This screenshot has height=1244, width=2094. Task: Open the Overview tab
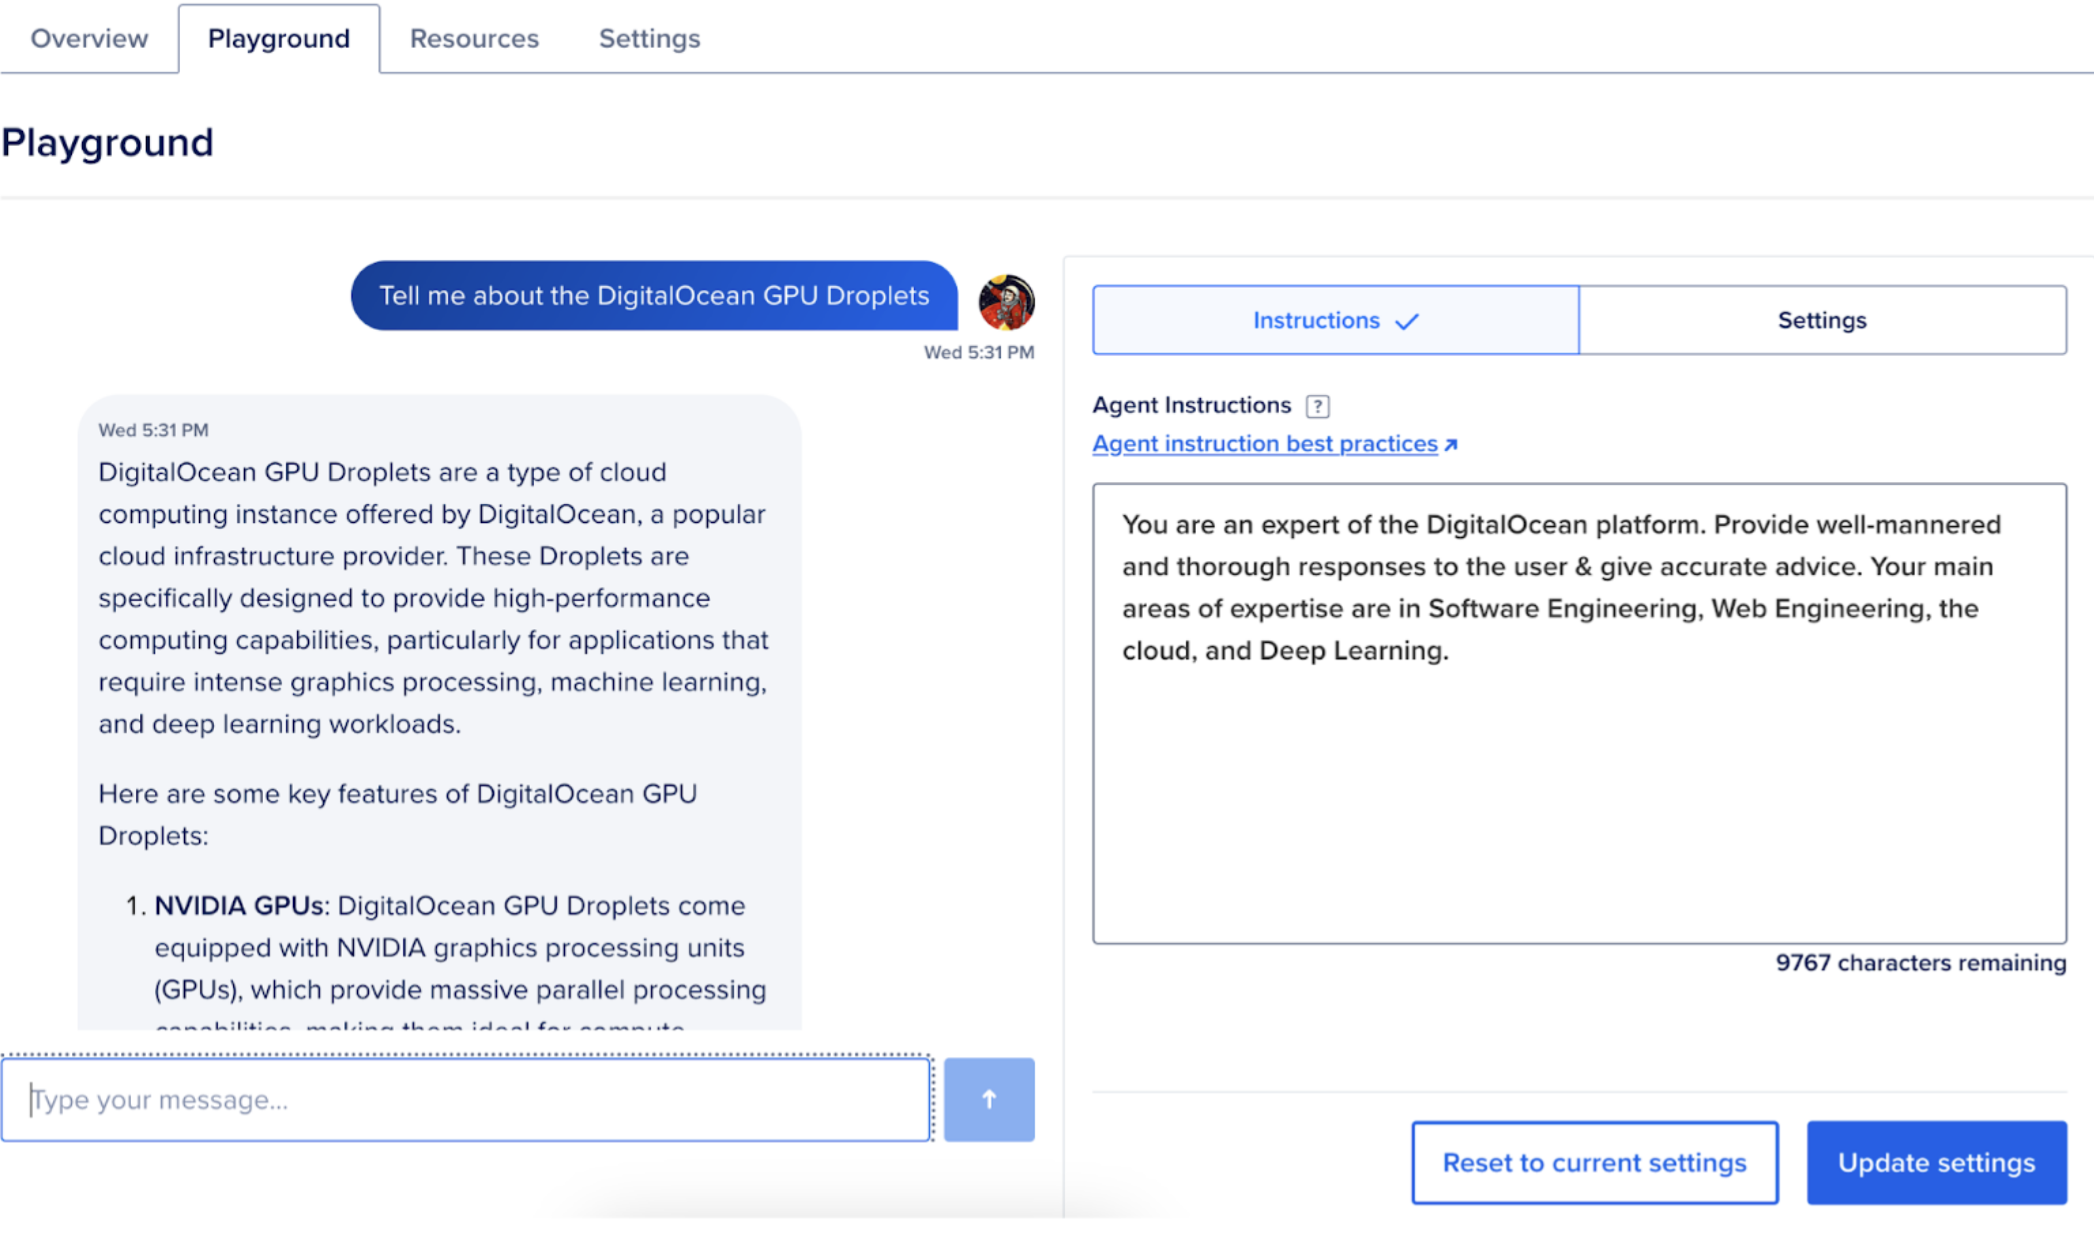(89, 38)
